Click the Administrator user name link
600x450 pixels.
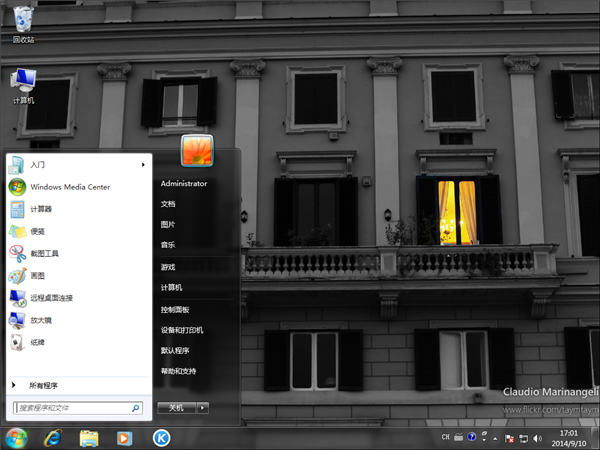point(184,183)
